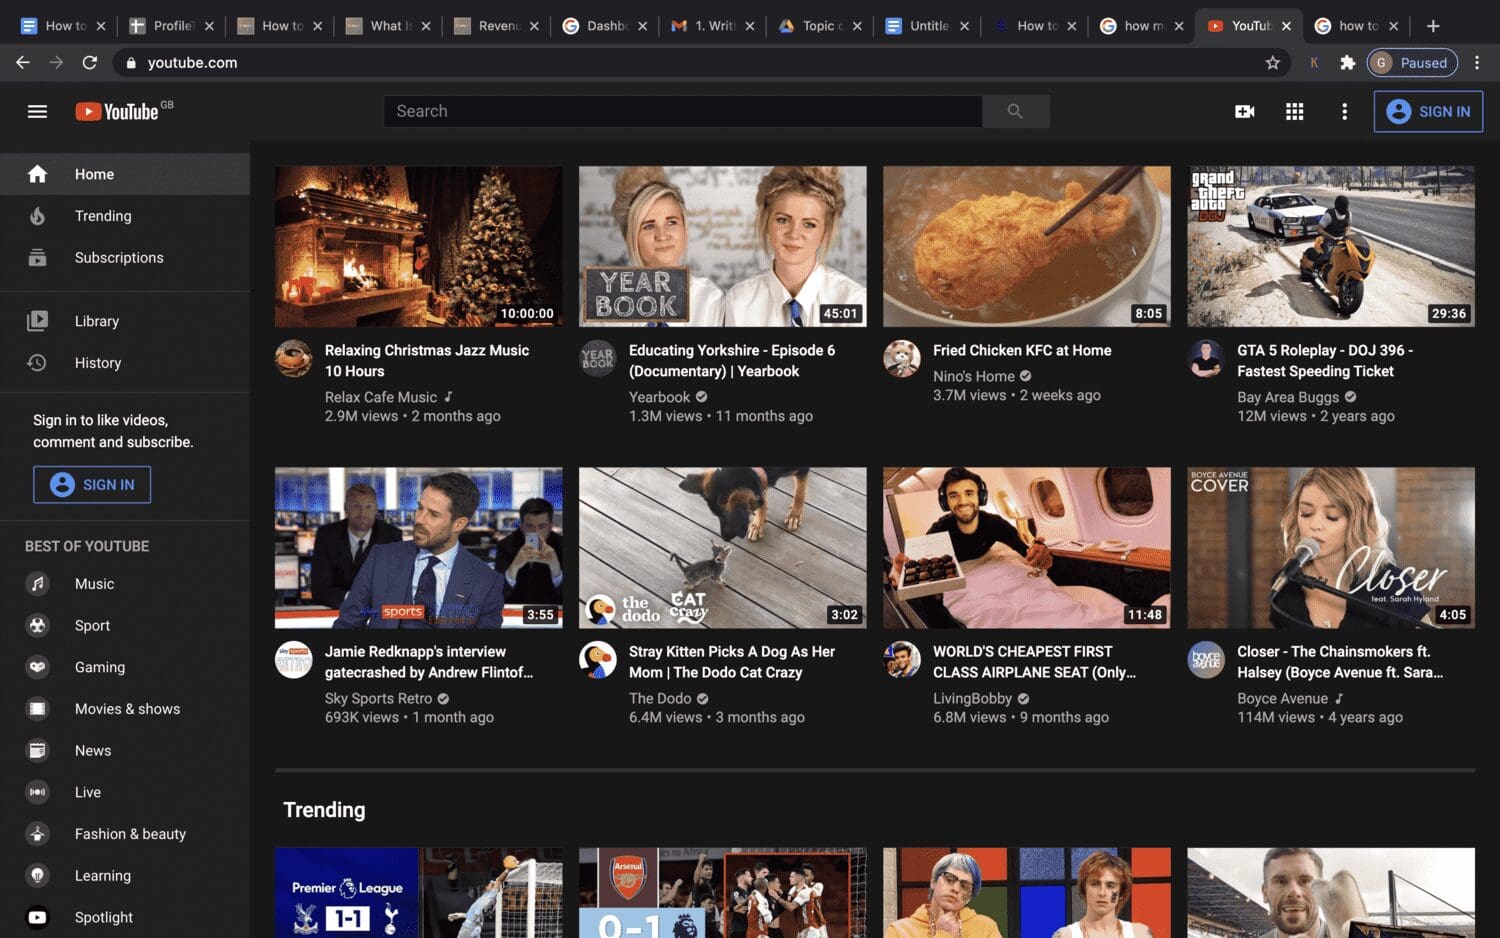Click the search magnifier button
Screen dimensions: 1500x938
1015,111
